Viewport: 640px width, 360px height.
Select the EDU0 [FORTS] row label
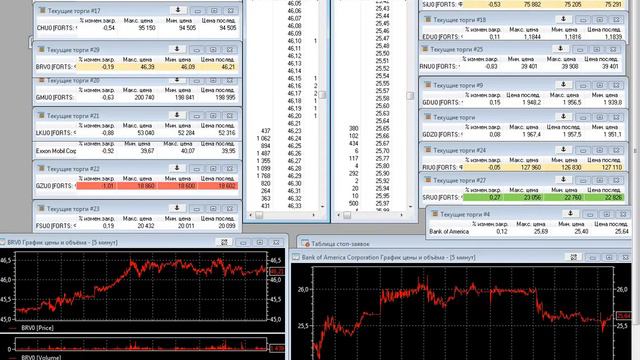(x=442, y=37)
